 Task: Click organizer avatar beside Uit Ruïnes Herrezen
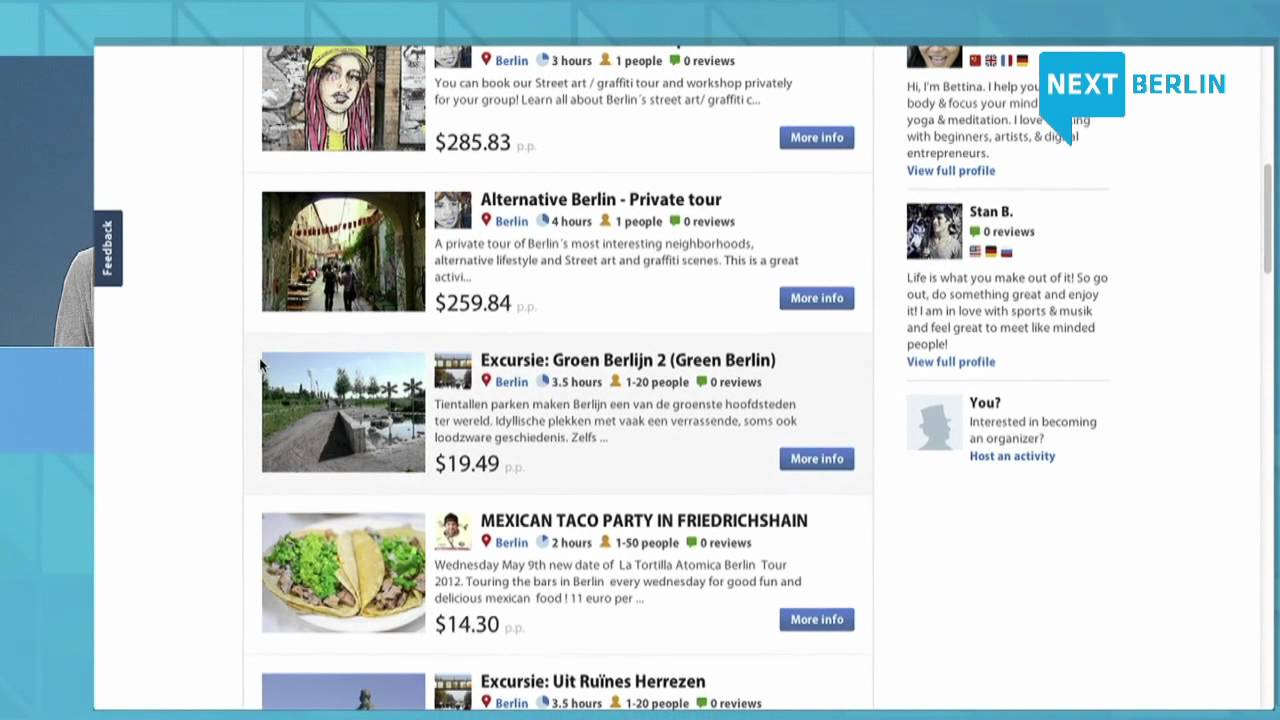(x=453, y=690)
